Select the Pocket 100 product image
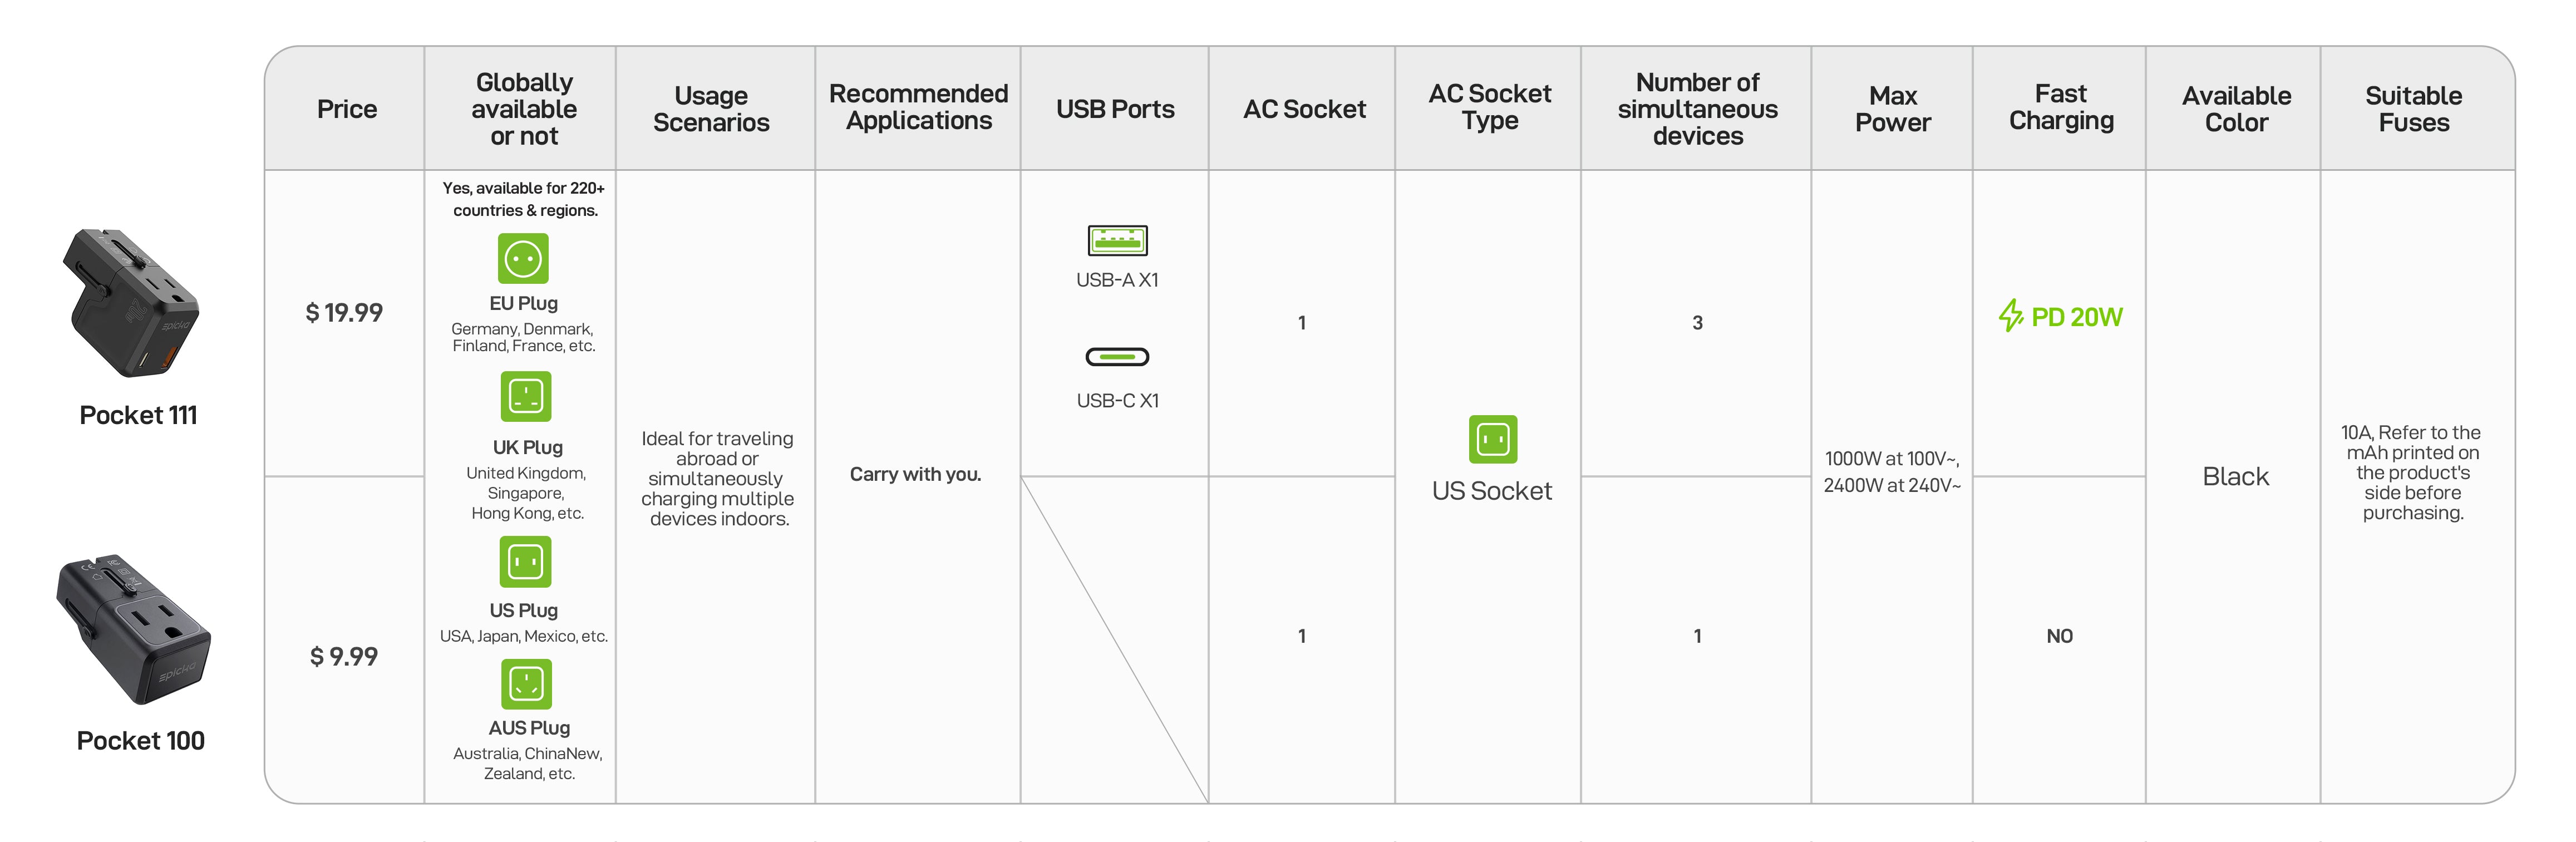Screen dimensions: 2576x842 coord(134,630)
